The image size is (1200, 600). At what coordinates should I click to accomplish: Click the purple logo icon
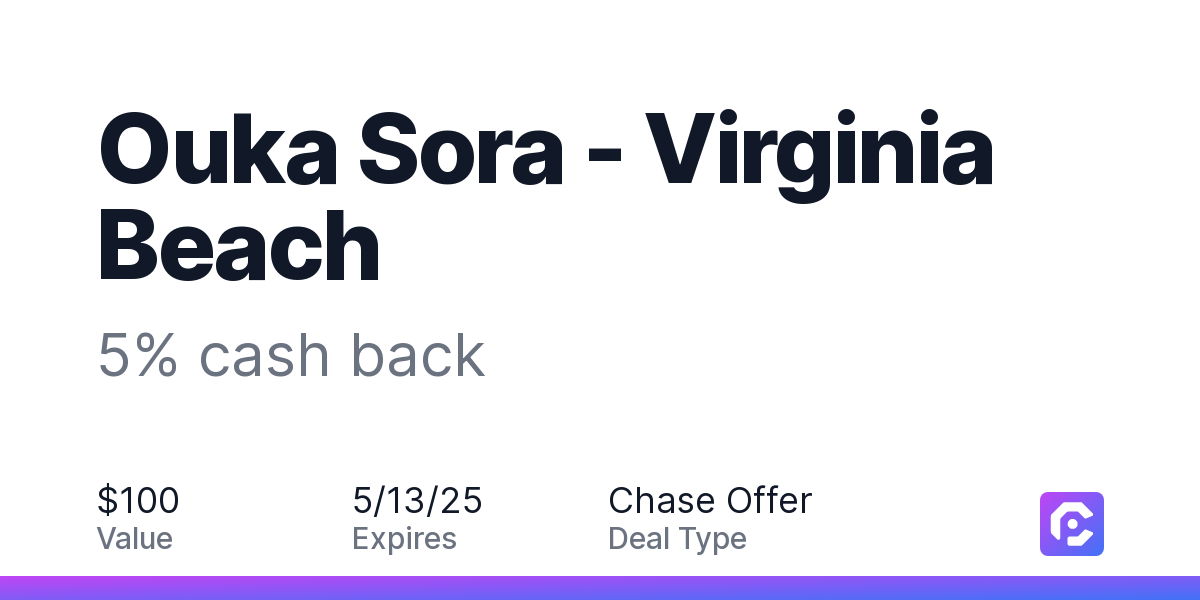1072,523
